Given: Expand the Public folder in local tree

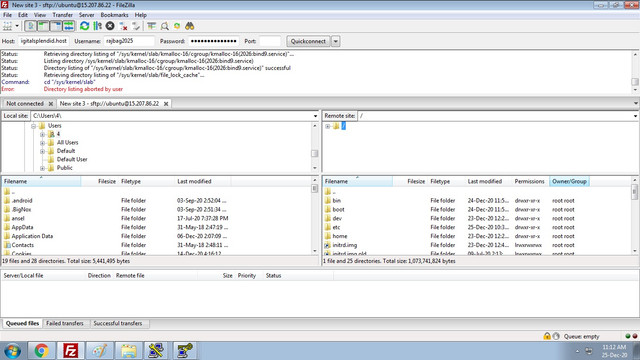Looking at the screenshot, I should click(42, 168).
